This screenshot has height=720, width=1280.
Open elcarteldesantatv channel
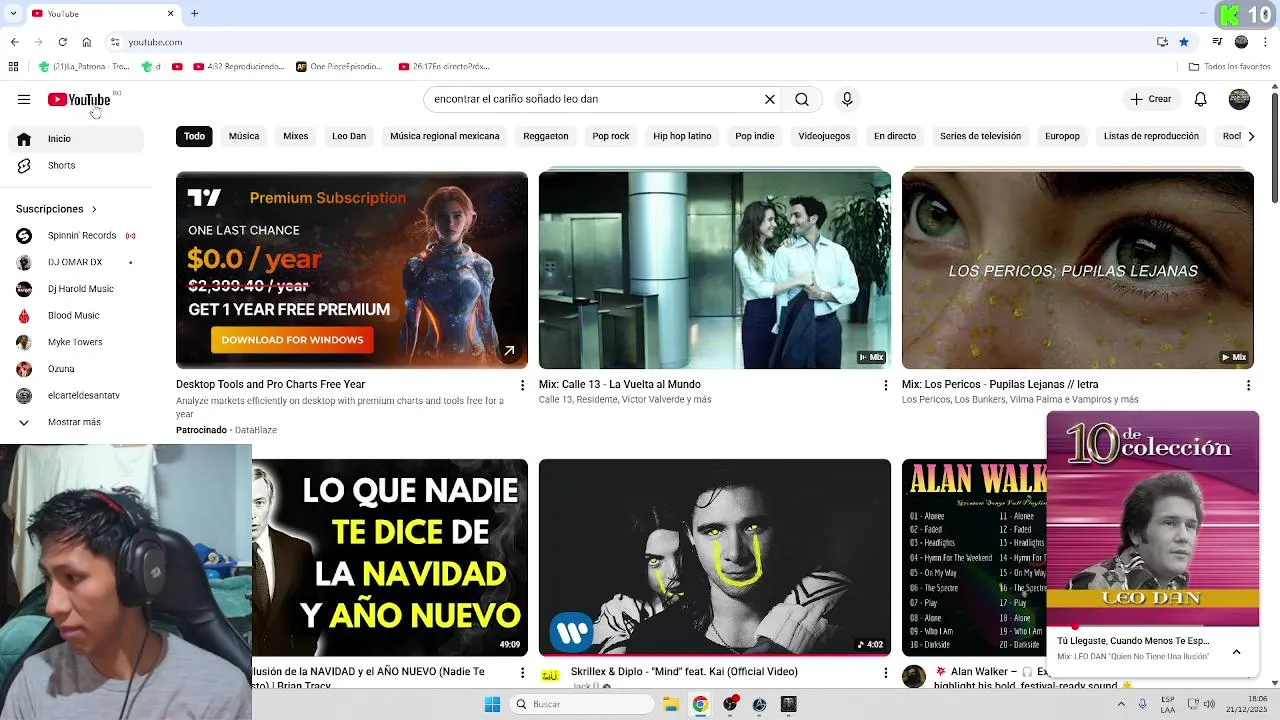coord(76,396)
